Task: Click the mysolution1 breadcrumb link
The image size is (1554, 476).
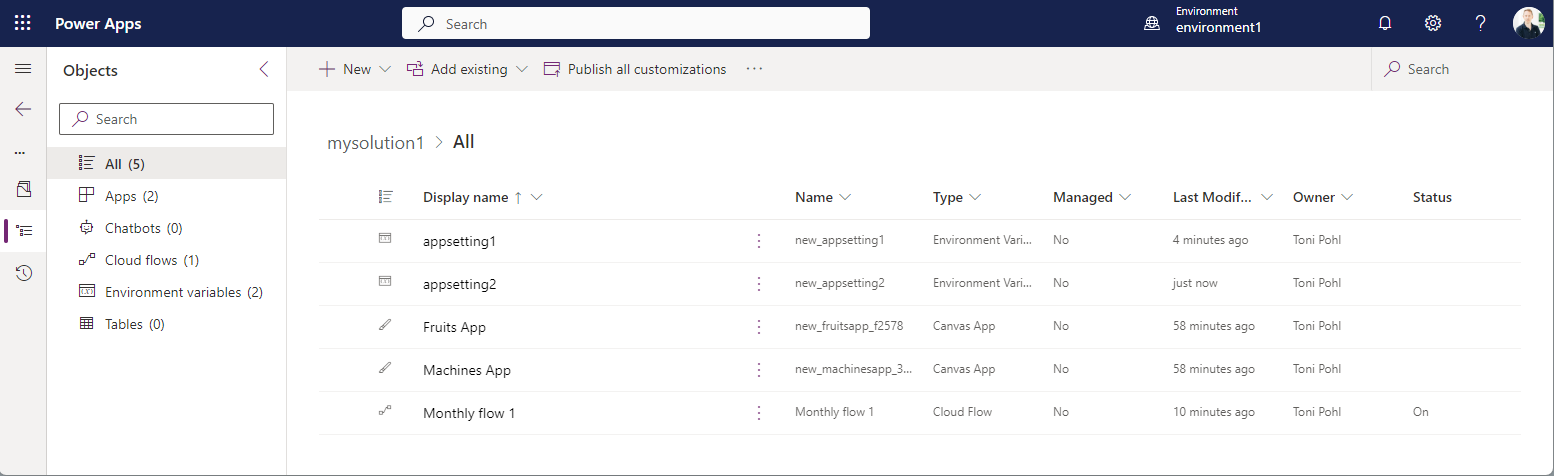Action: [x=375, y=143]
